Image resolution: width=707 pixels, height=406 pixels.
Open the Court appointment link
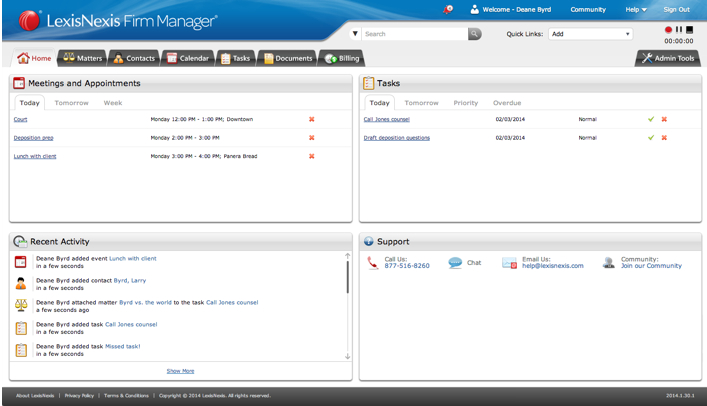20,120
